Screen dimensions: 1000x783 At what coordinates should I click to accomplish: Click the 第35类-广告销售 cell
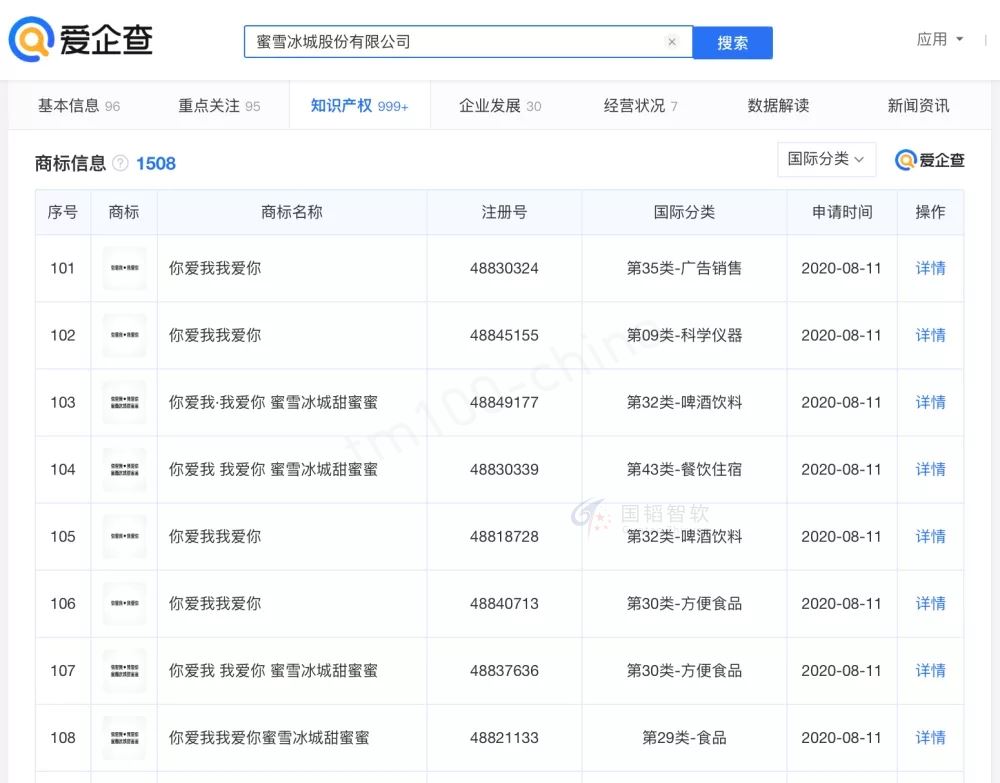[x=684, y=268]
